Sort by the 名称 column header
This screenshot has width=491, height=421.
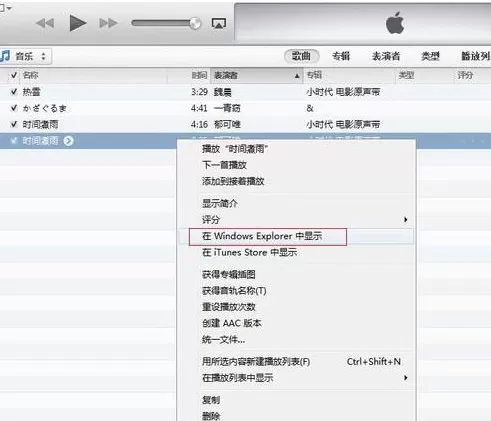point(93,75)
